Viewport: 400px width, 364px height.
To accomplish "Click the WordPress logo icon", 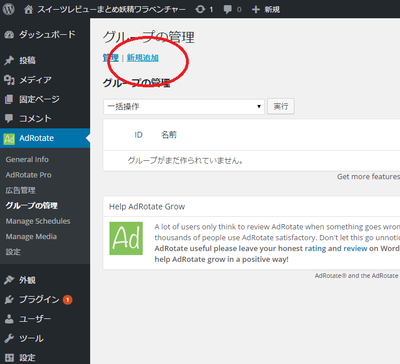I will [x=8, y=9].
